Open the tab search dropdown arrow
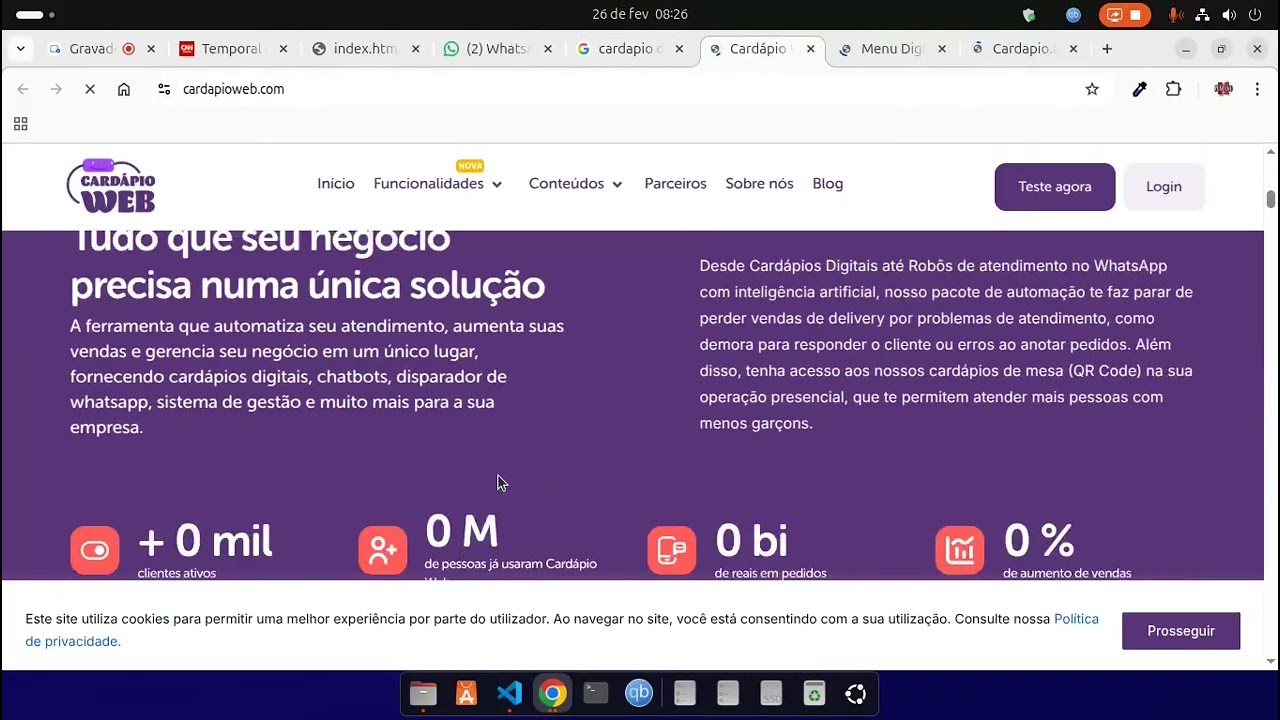The height and width of the screenshot is (720, 1280). point(20,48)
